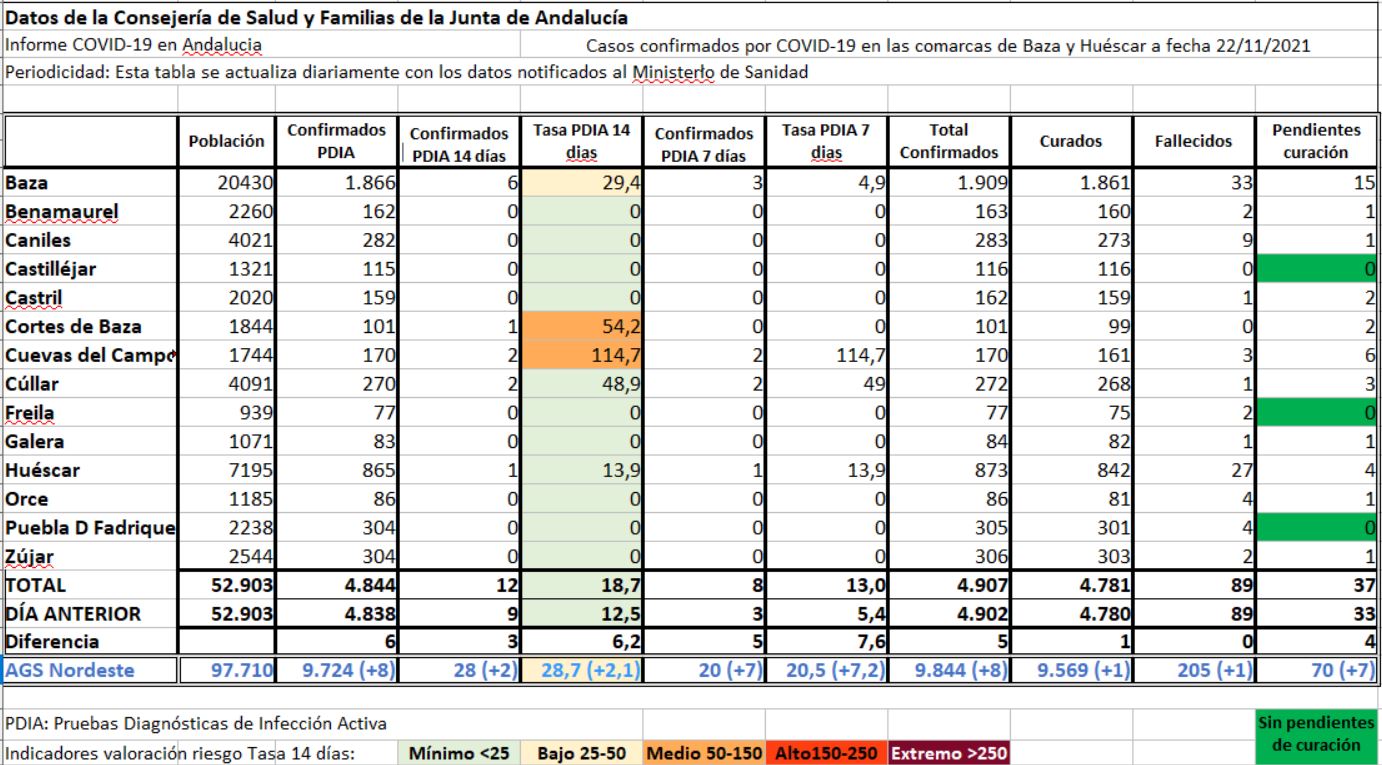The height and width of the screenshot is (765, 1382).
Task: Click the Población column header
Action: (227, 142)
